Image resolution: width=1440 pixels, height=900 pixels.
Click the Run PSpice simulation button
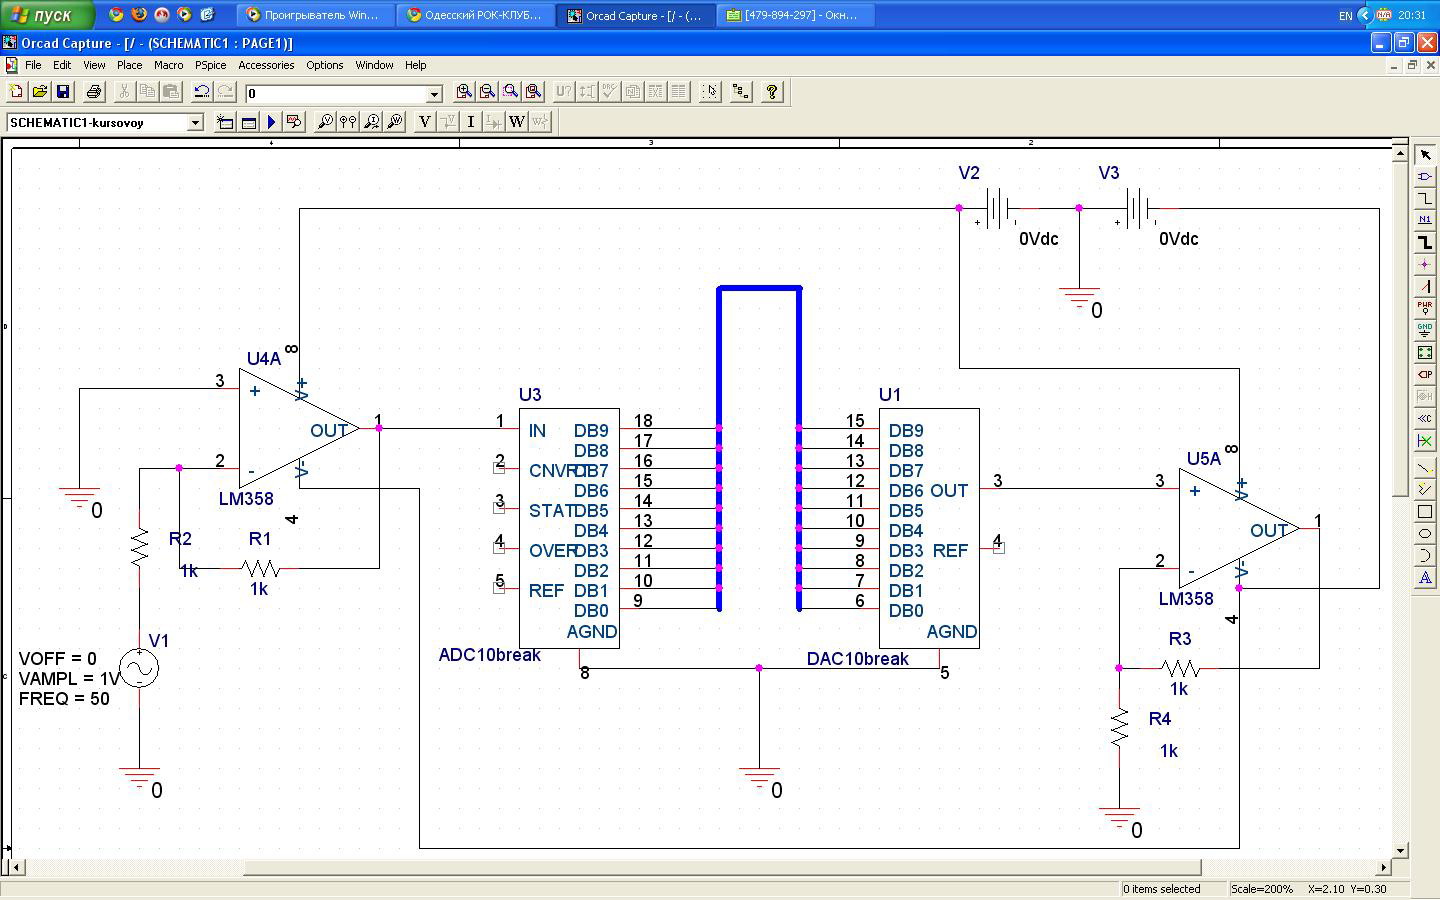click(271, 122)
